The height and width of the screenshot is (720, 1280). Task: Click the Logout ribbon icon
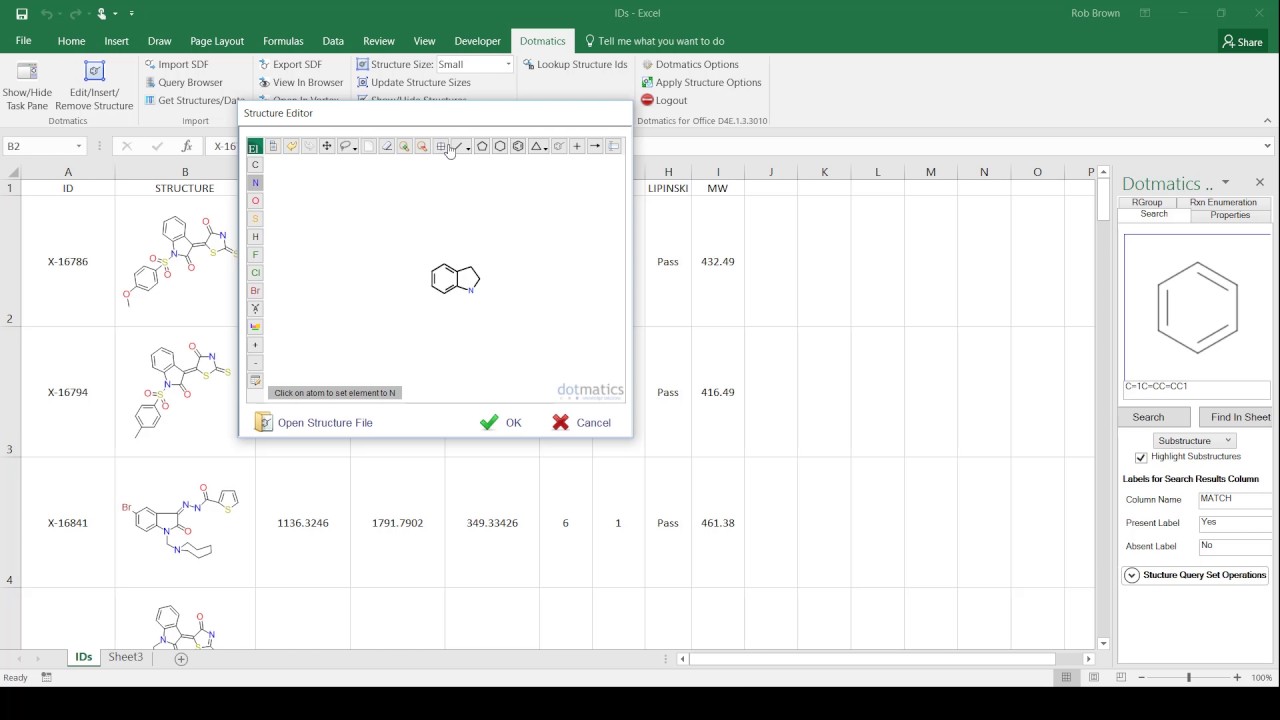[647, 100]
